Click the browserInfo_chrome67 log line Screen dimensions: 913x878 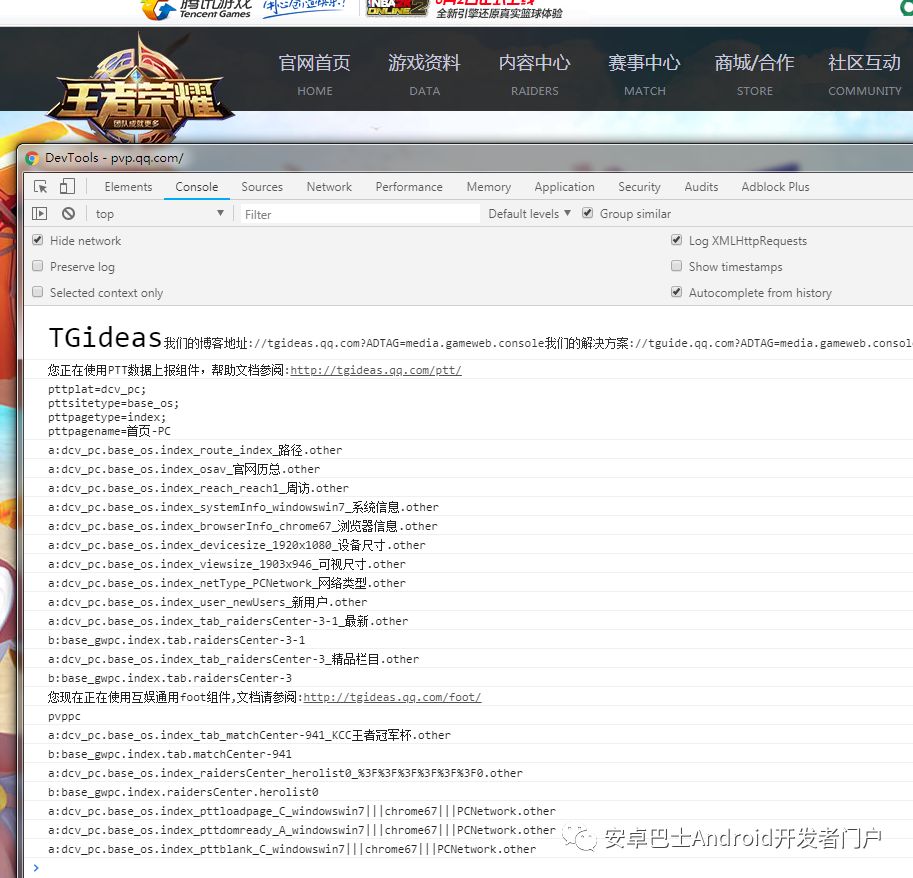click(x=242, y=526)
